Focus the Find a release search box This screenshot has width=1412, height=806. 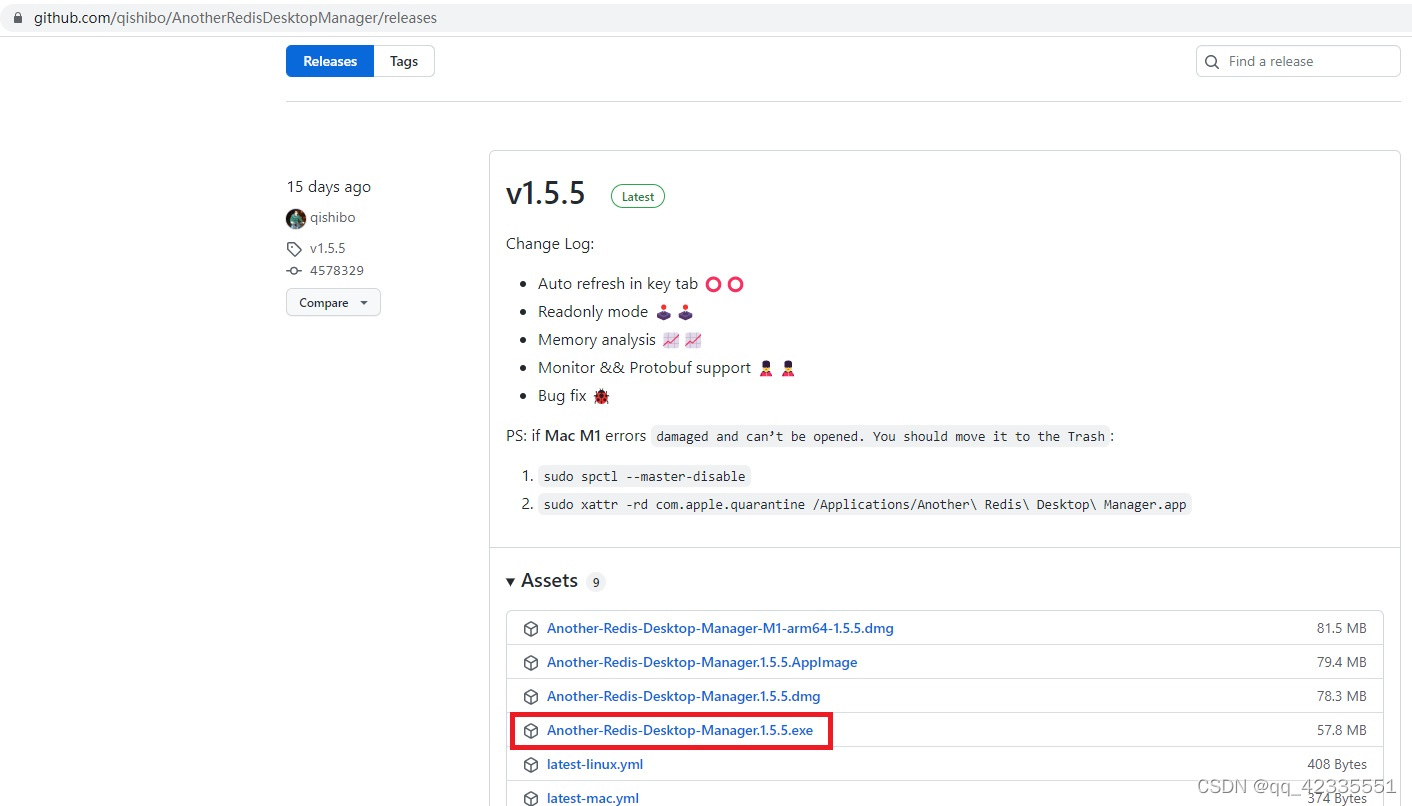click(x=1298, y=61)
